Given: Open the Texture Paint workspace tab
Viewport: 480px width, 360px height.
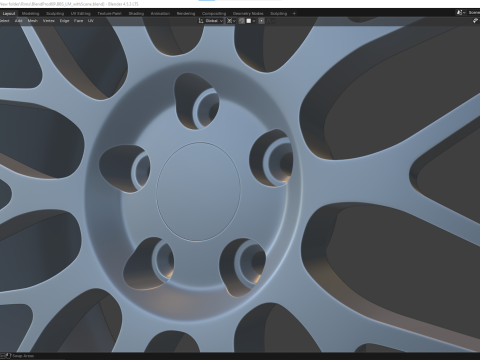Looking at the screenshot, I should click(109, 13).
